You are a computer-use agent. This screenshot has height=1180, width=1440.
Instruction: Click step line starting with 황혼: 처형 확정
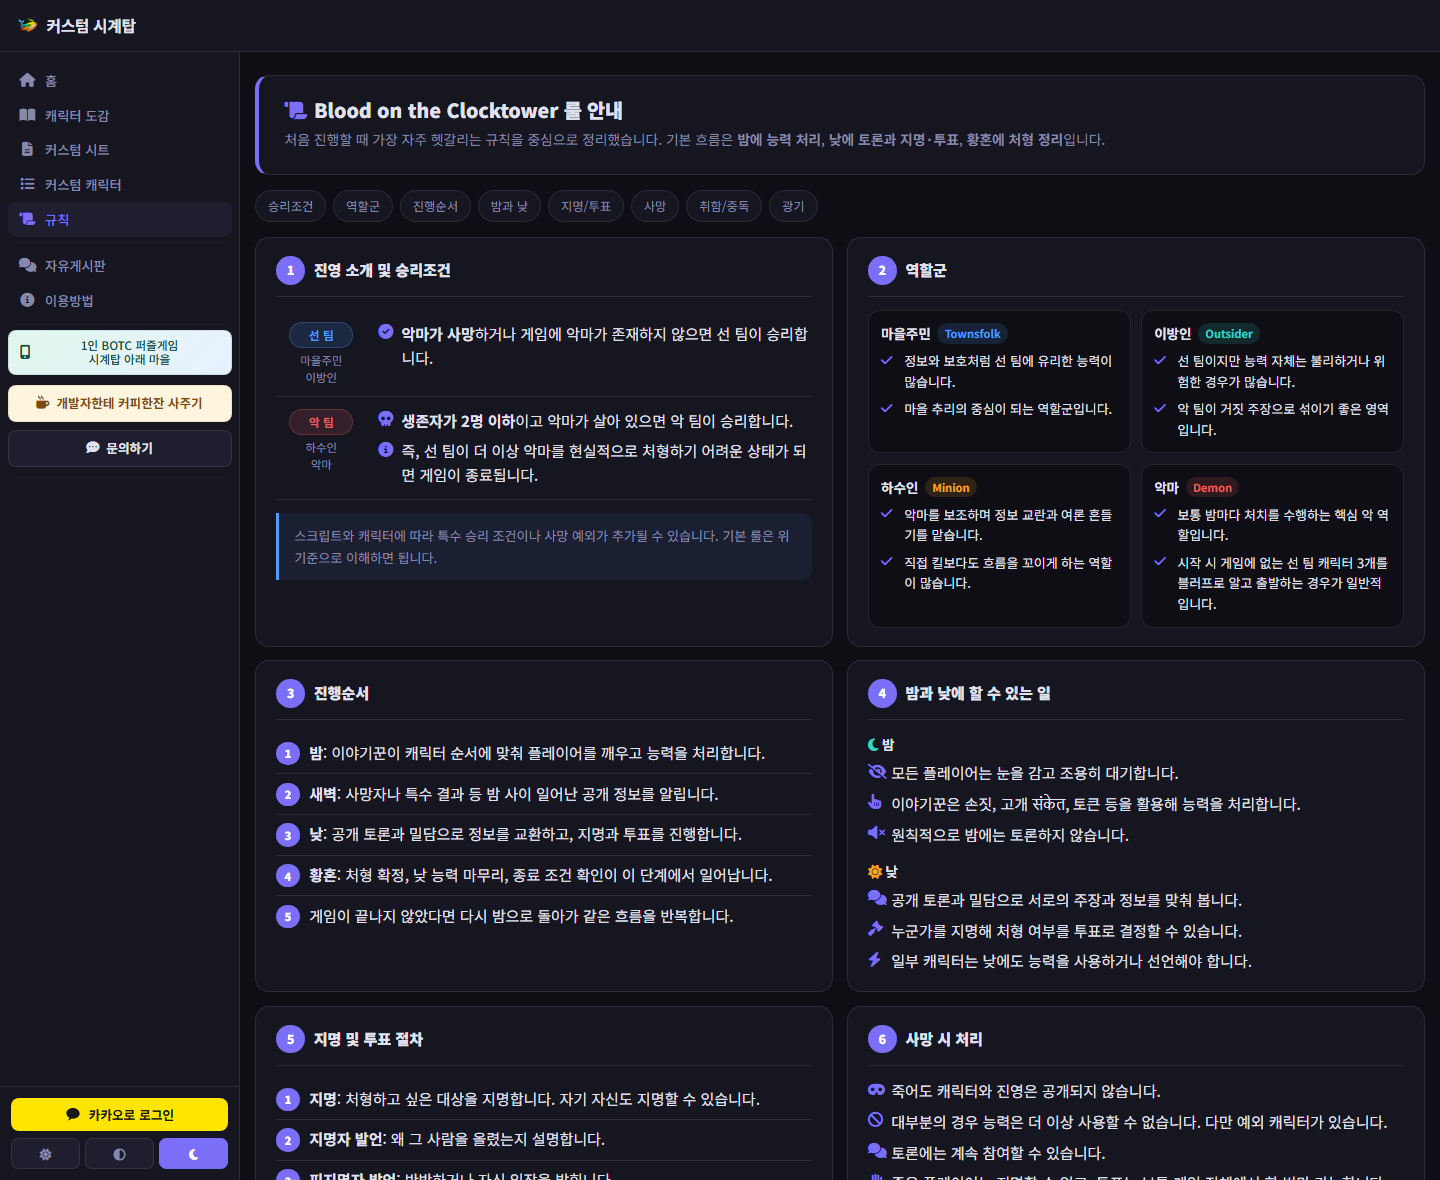tap(544, 875)
